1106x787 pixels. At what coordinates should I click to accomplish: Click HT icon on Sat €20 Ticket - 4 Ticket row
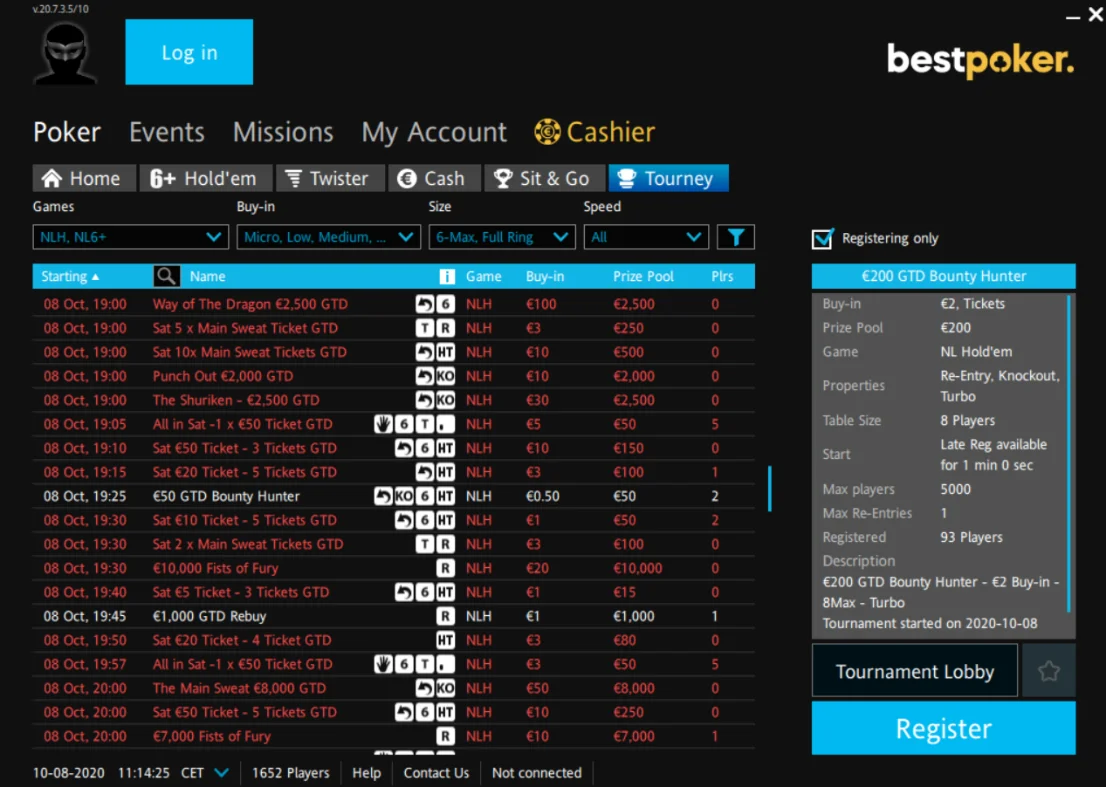pos(446,640)
